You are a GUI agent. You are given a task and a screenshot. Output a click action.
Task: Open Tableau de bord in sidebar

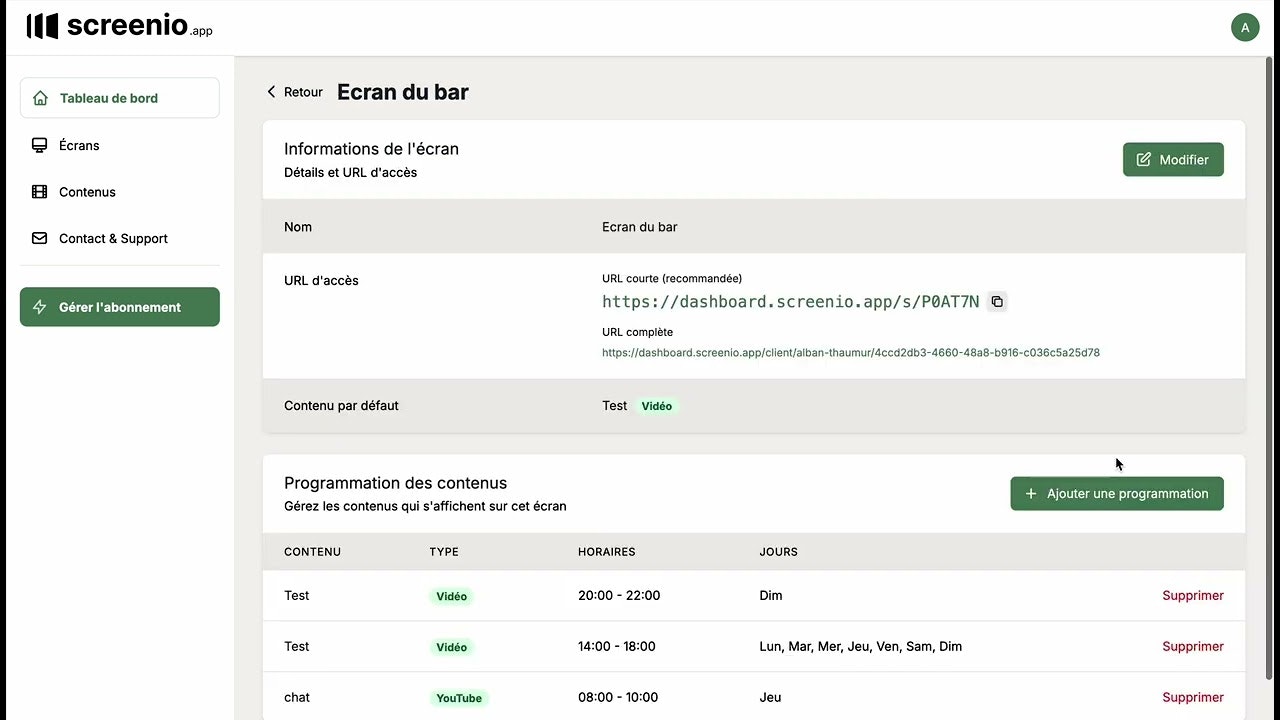119,98
